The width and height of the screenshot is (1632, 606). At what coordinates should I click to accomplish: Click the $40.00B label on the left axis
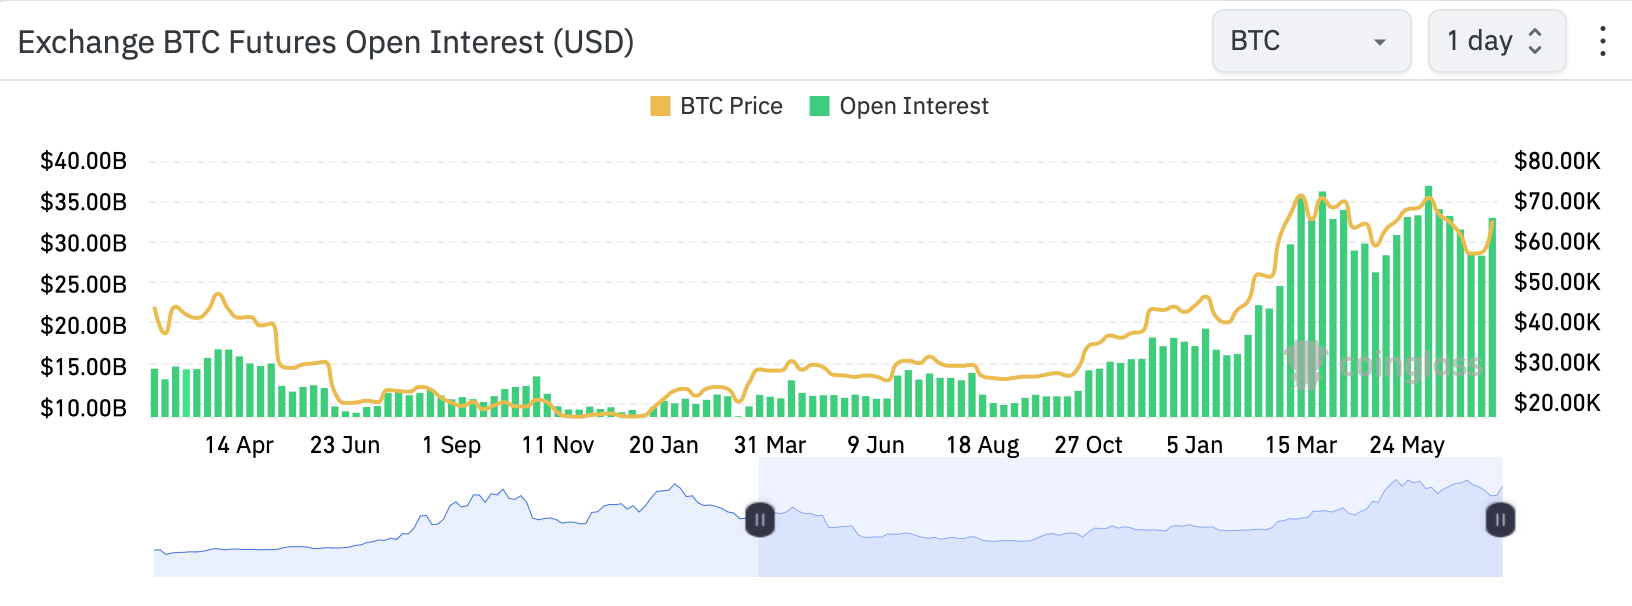pos(83,161)
